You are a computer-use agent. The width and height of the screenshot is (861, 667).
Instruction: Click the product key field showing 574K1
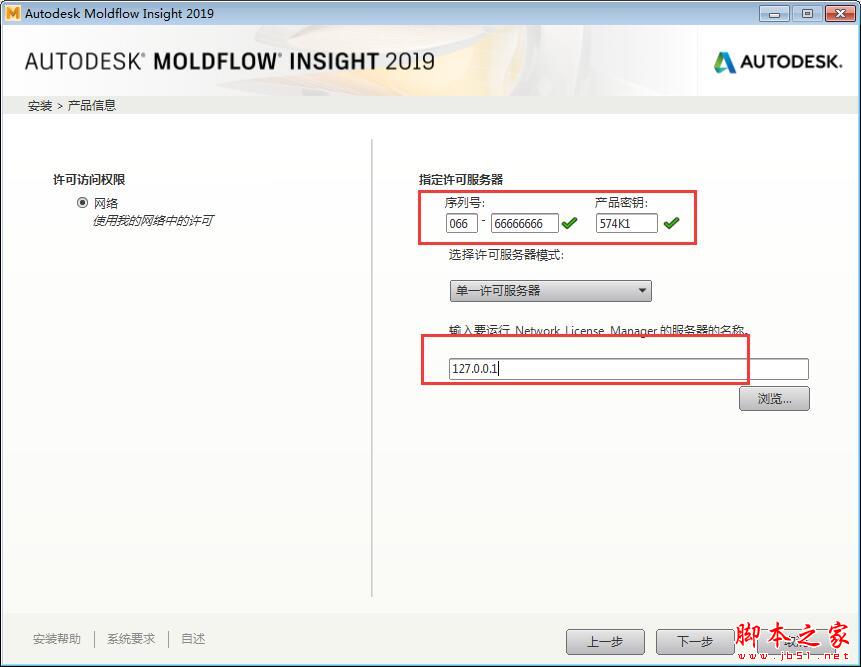[626, 223]
